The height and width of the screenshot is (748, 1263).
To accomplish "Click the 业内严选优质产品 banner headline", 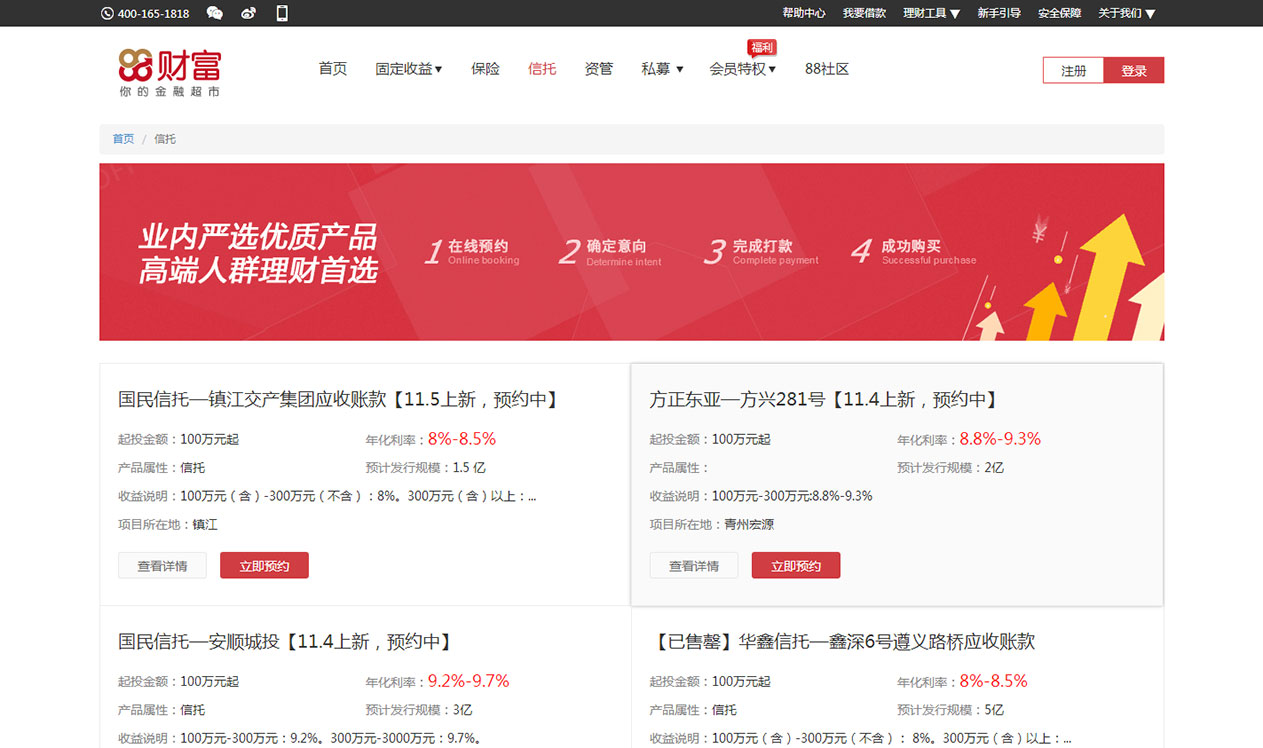I will coord(258,237).
